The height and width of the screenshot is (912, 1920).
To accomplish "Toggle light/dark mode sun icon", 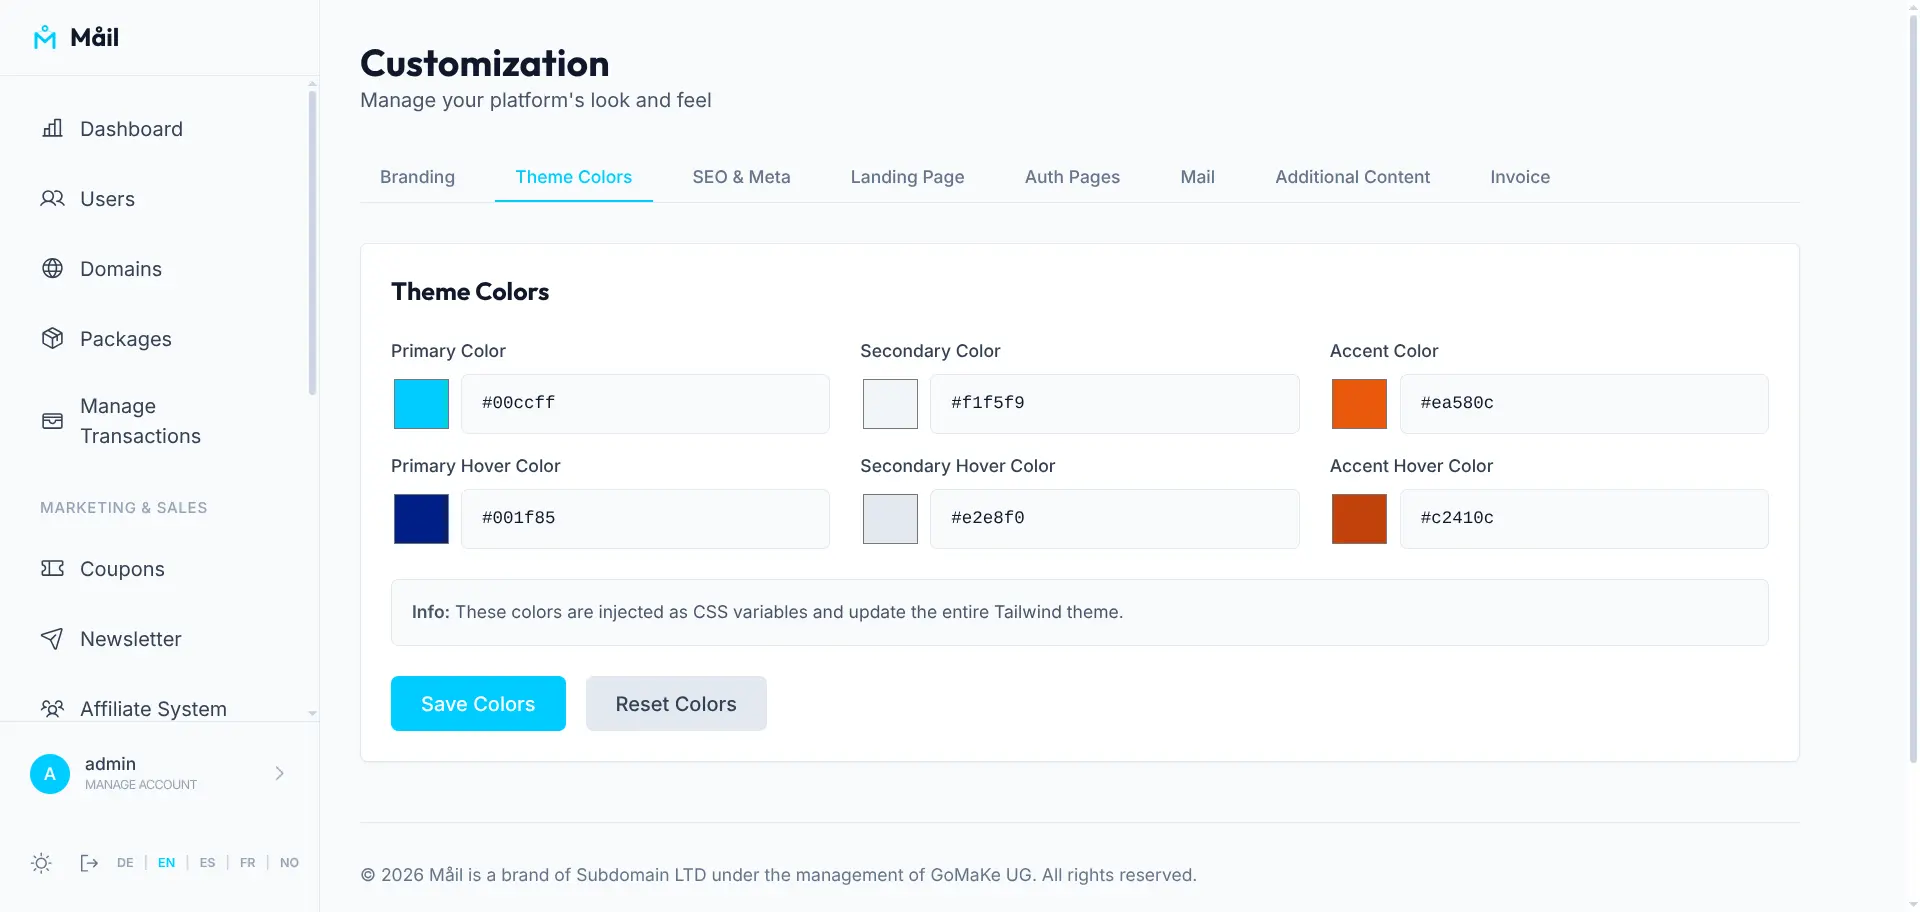I will (x=41, y=863).
